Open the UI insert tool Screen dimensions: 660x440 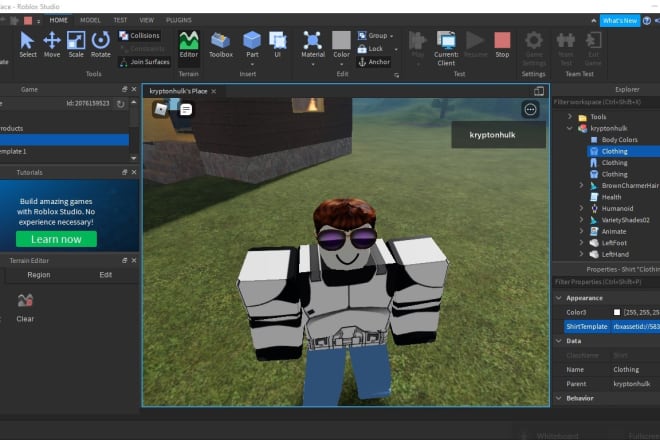277,44
